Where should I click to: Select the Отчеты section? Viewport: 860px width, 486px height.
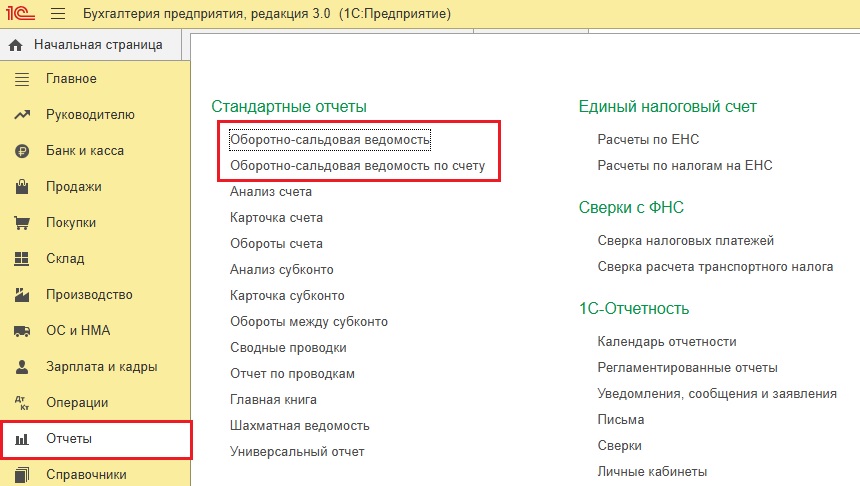tap(69, 439)
